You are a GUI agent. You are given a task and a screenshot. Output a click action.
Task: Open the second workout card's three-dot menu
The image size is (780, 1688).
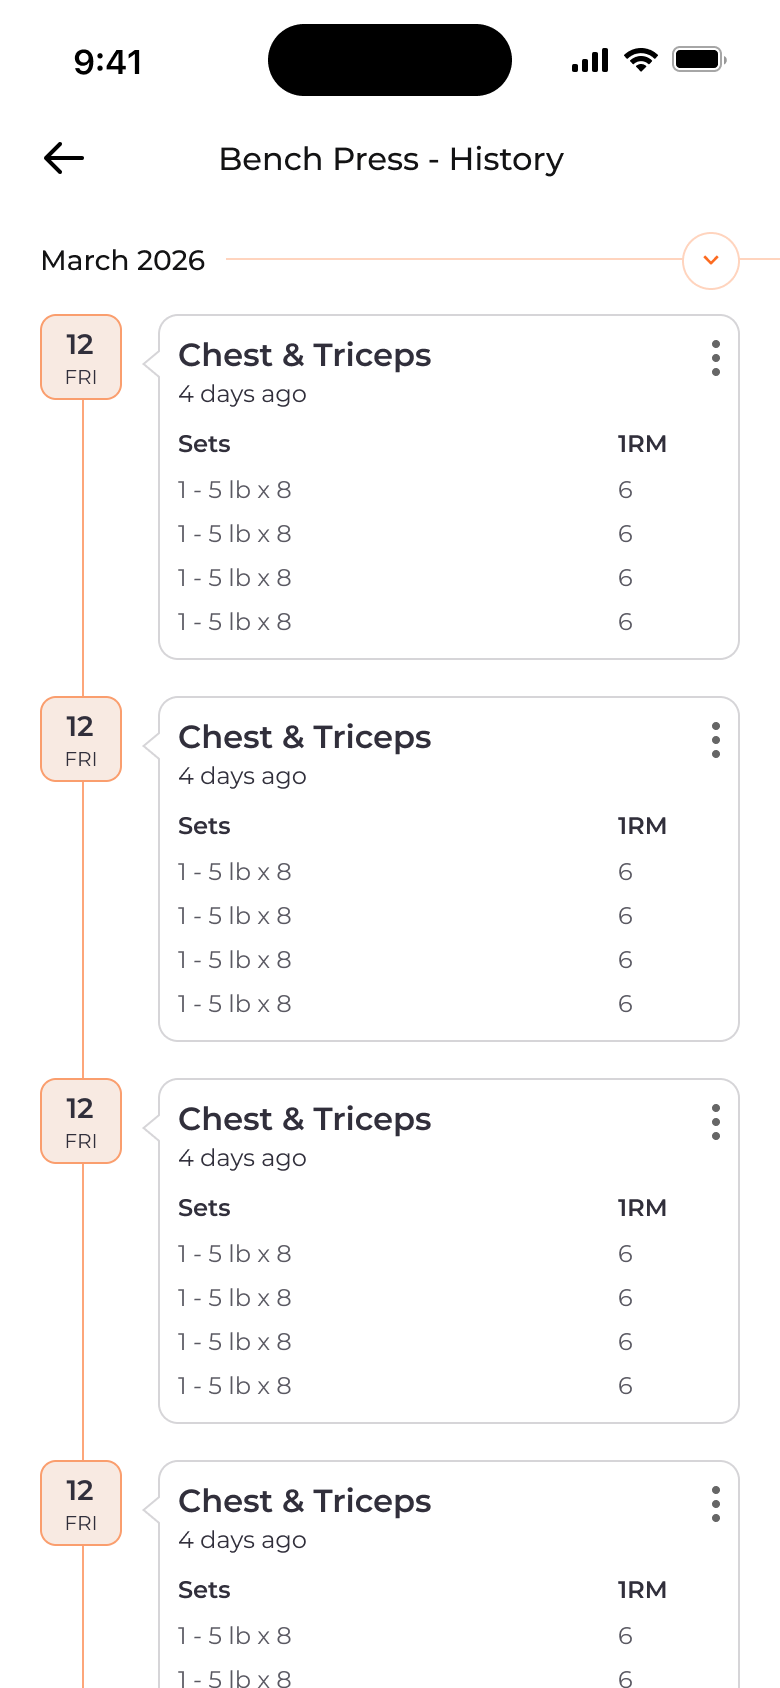716,740
